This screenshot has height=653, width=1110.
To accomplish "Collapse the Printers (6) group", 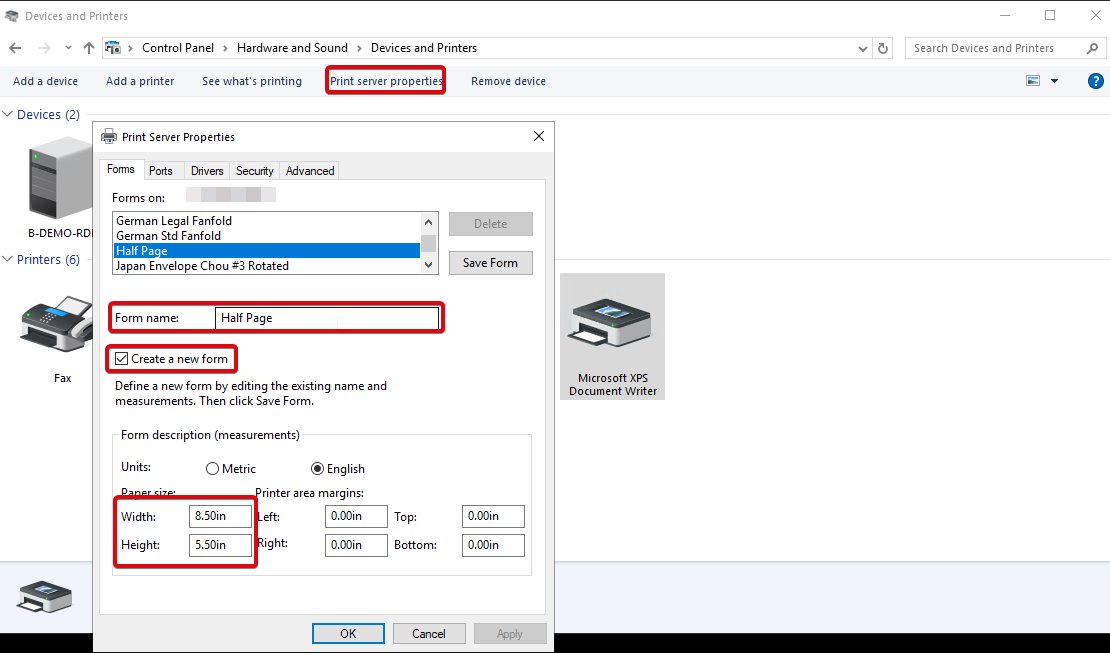I will tap(8, 260).
